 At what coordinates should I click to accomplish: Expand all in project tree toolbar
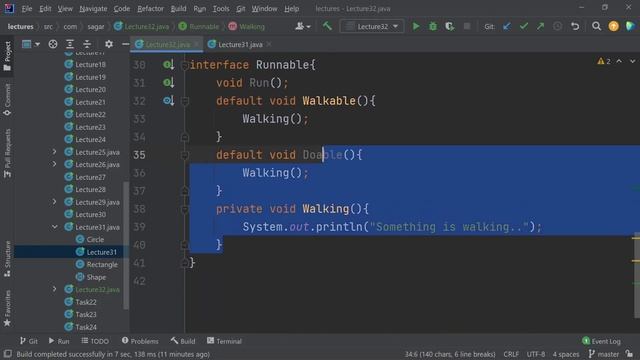click(x=70, y=44)
